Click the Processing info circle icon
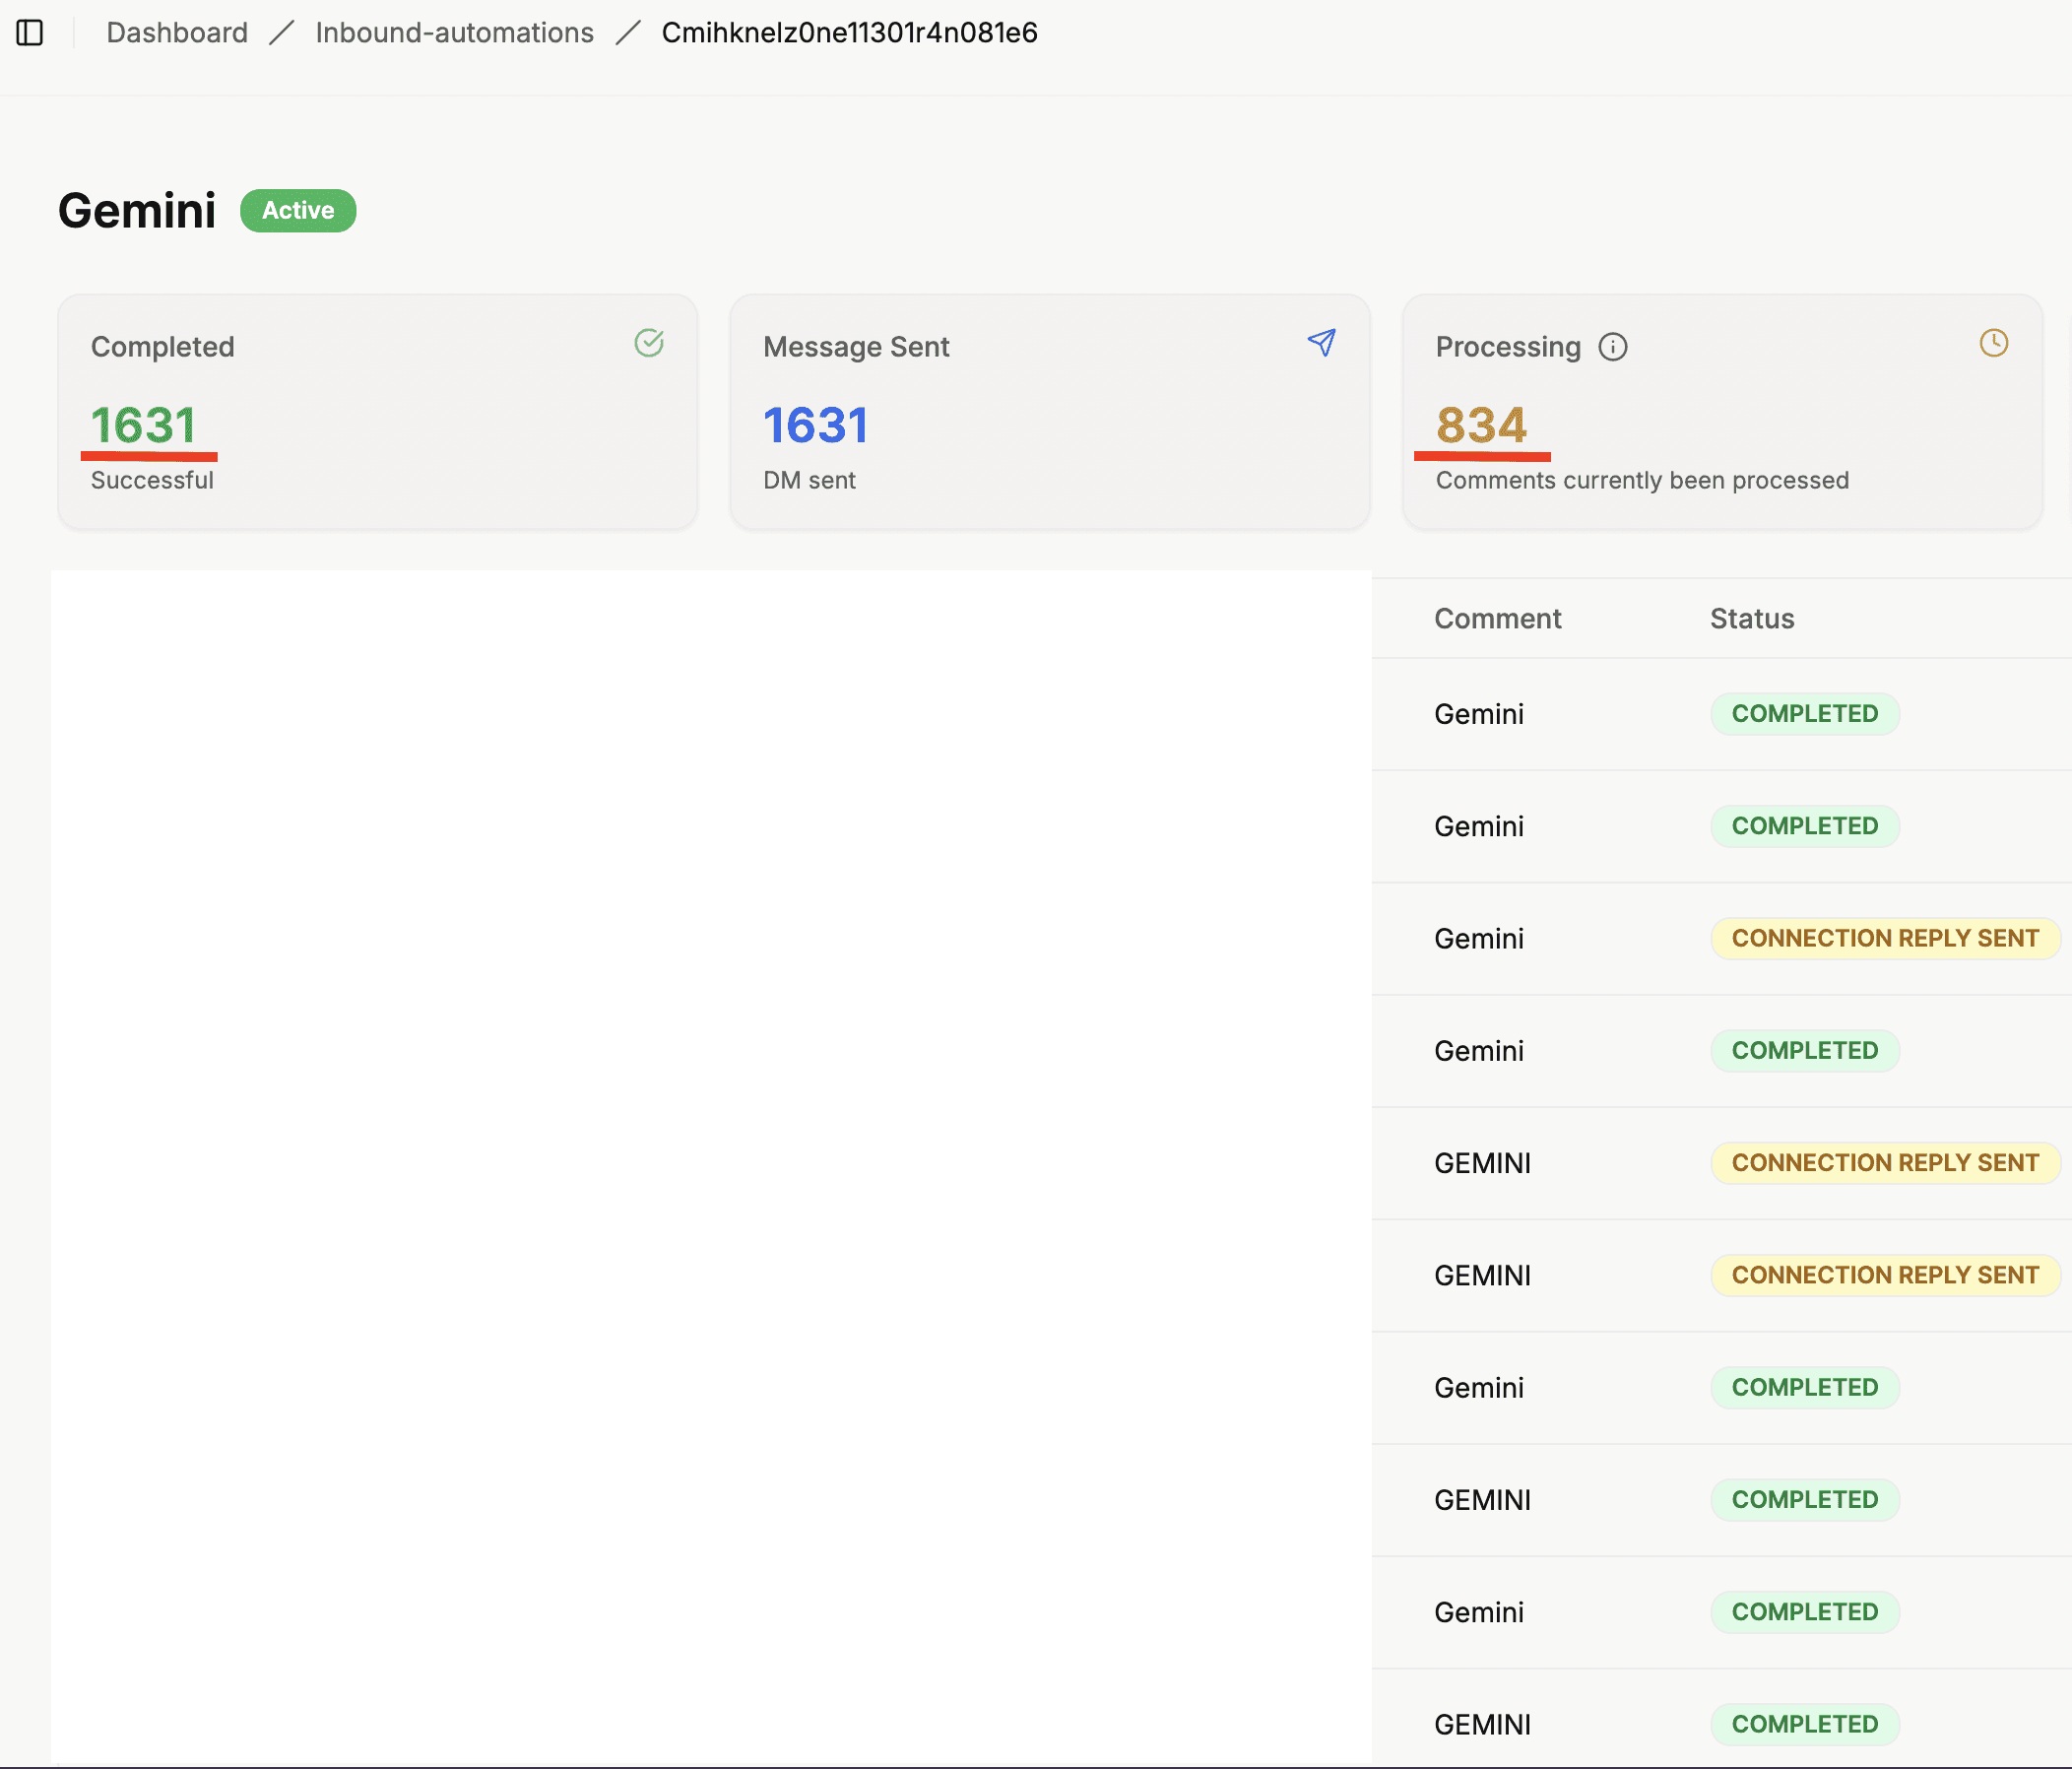Screen dimensions: 2072x1769 pyautogui.click(x=1612, y=347)
